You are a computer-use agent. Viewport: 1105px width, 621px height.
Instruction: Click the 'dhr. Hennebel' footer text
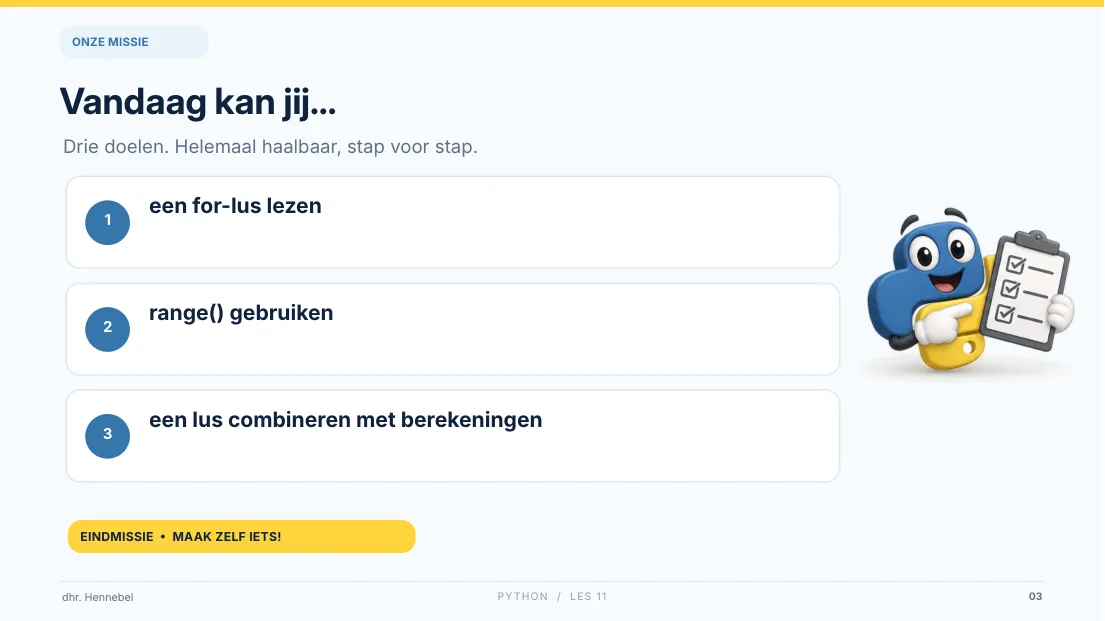[x=98, y=597]
